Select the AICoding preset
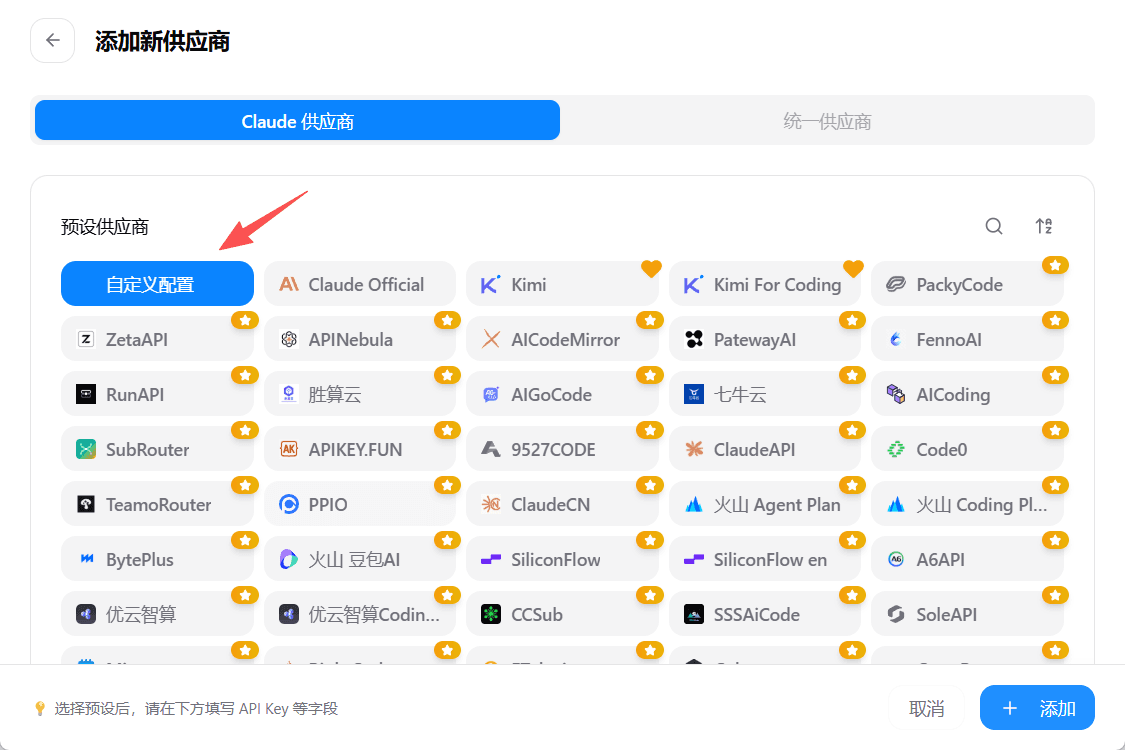The image size is (1125, 750). pyautogui.click(x=967, y=394)
